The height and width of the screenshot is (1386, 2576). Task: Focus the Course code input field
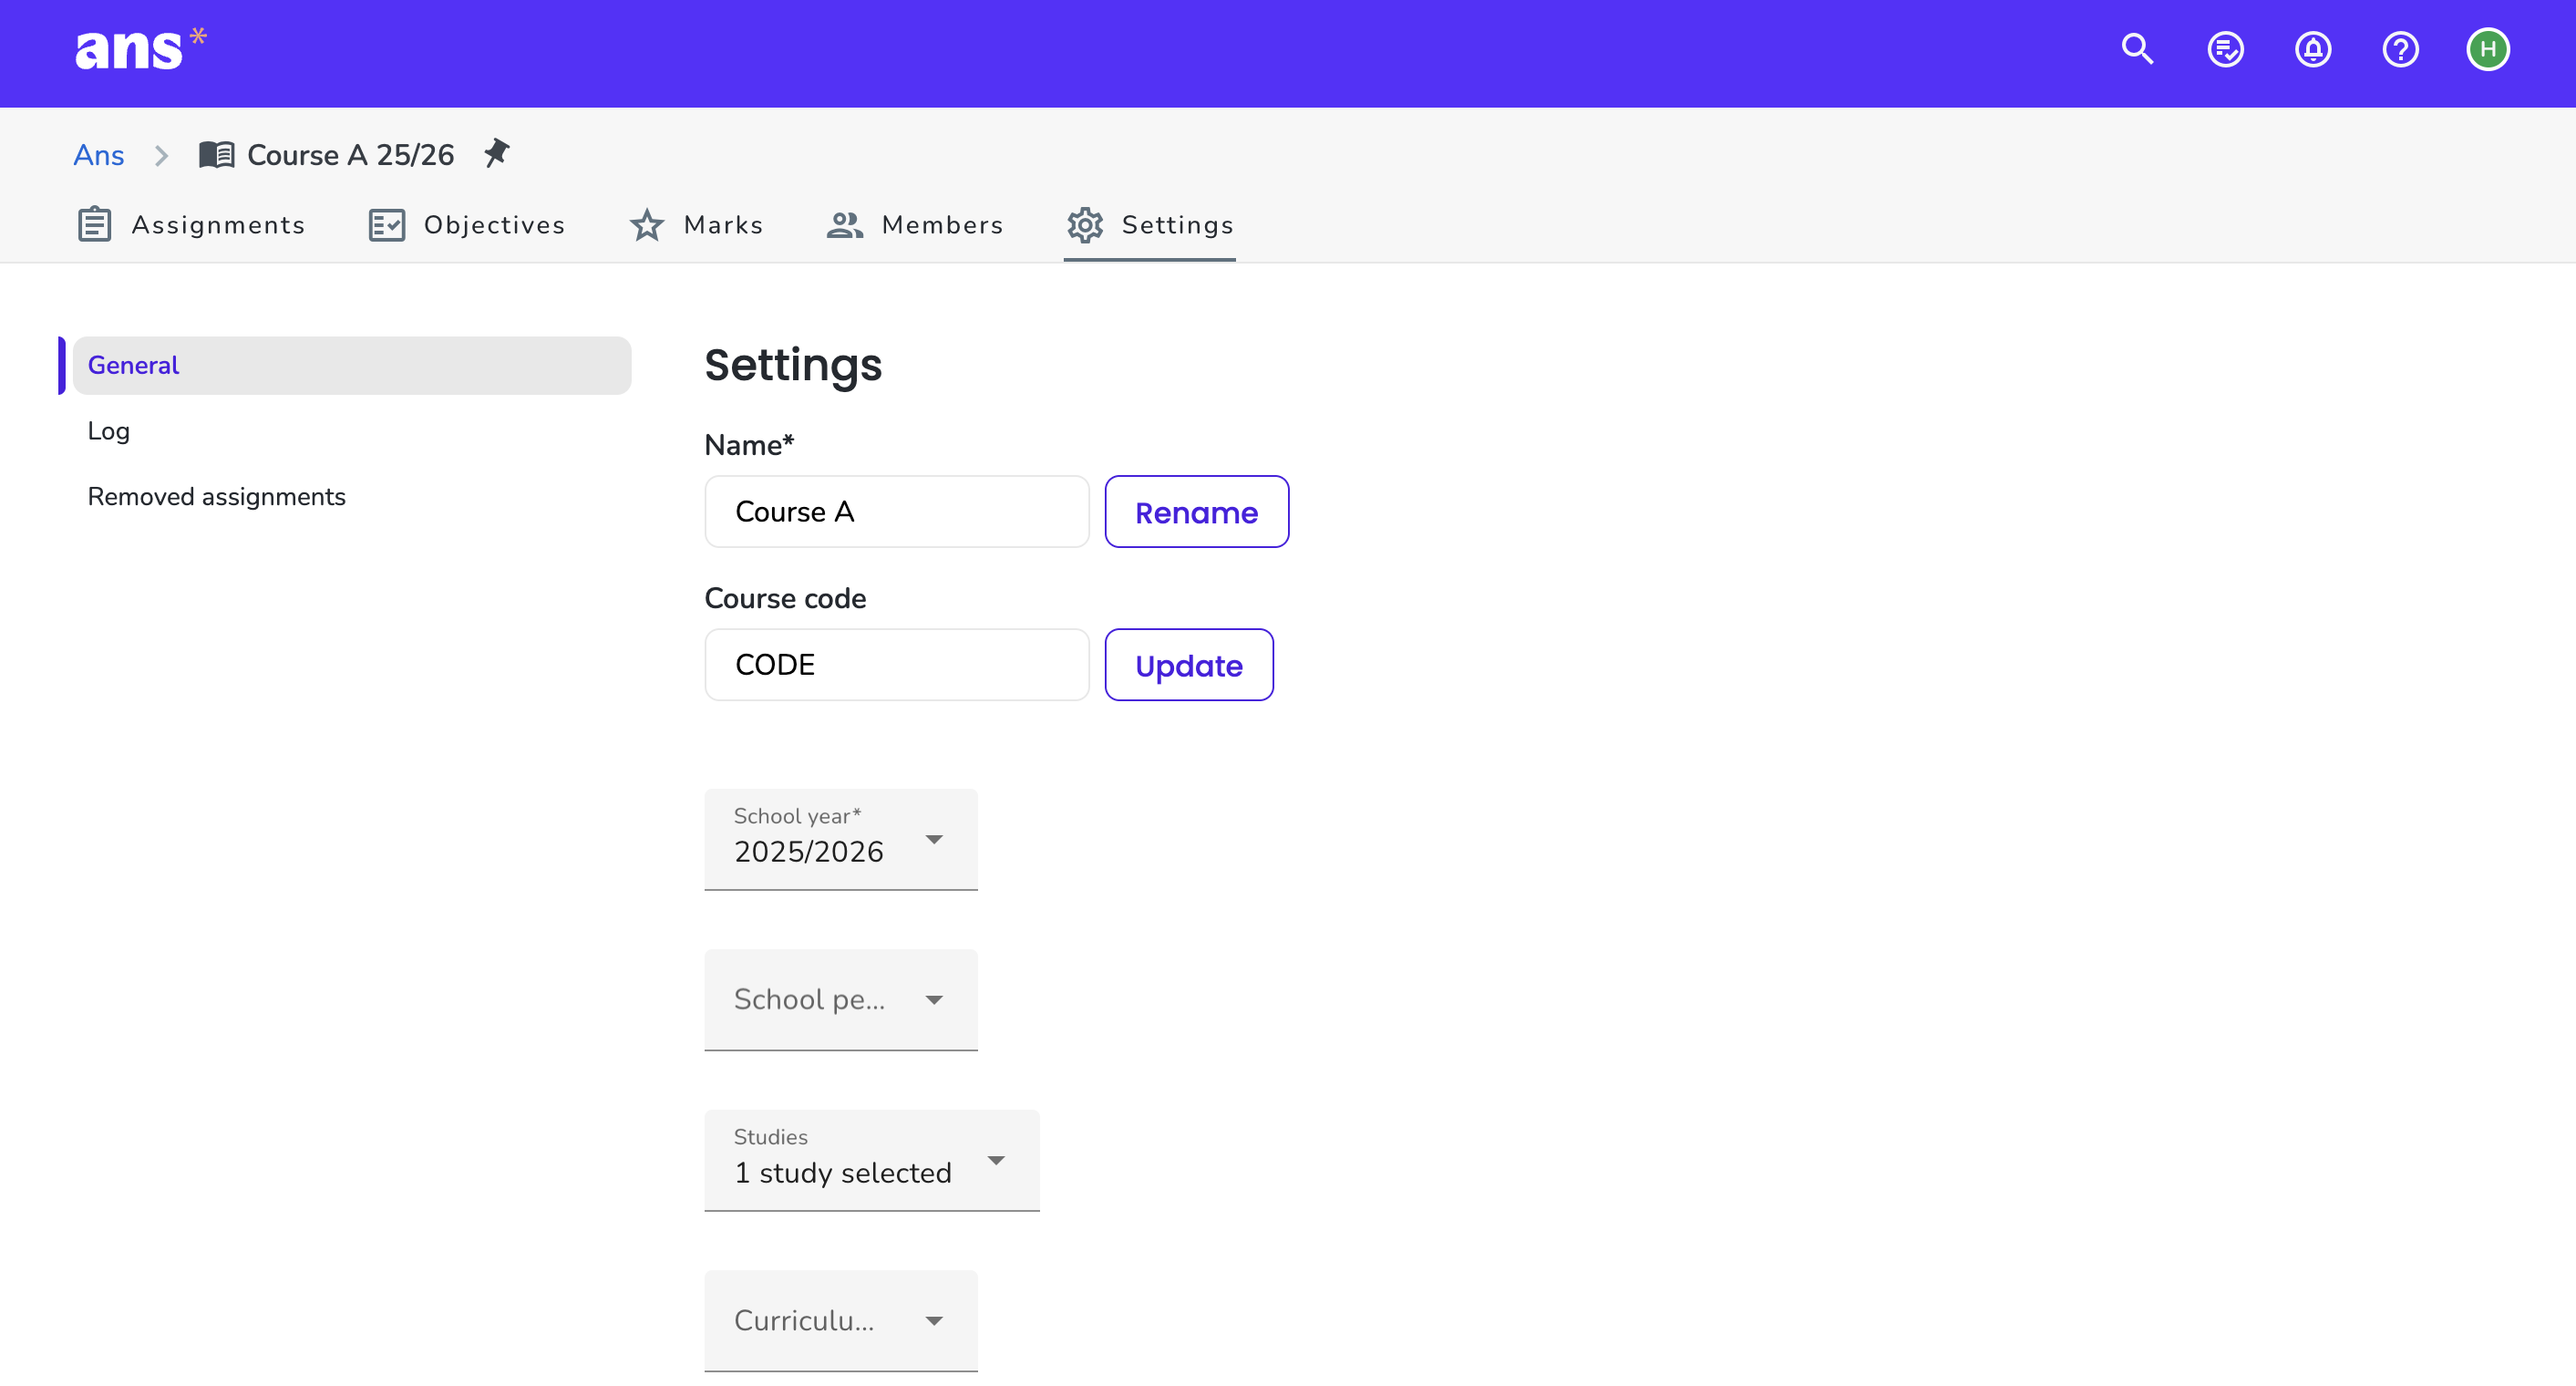pyautogui.click(x=897, y=665)
